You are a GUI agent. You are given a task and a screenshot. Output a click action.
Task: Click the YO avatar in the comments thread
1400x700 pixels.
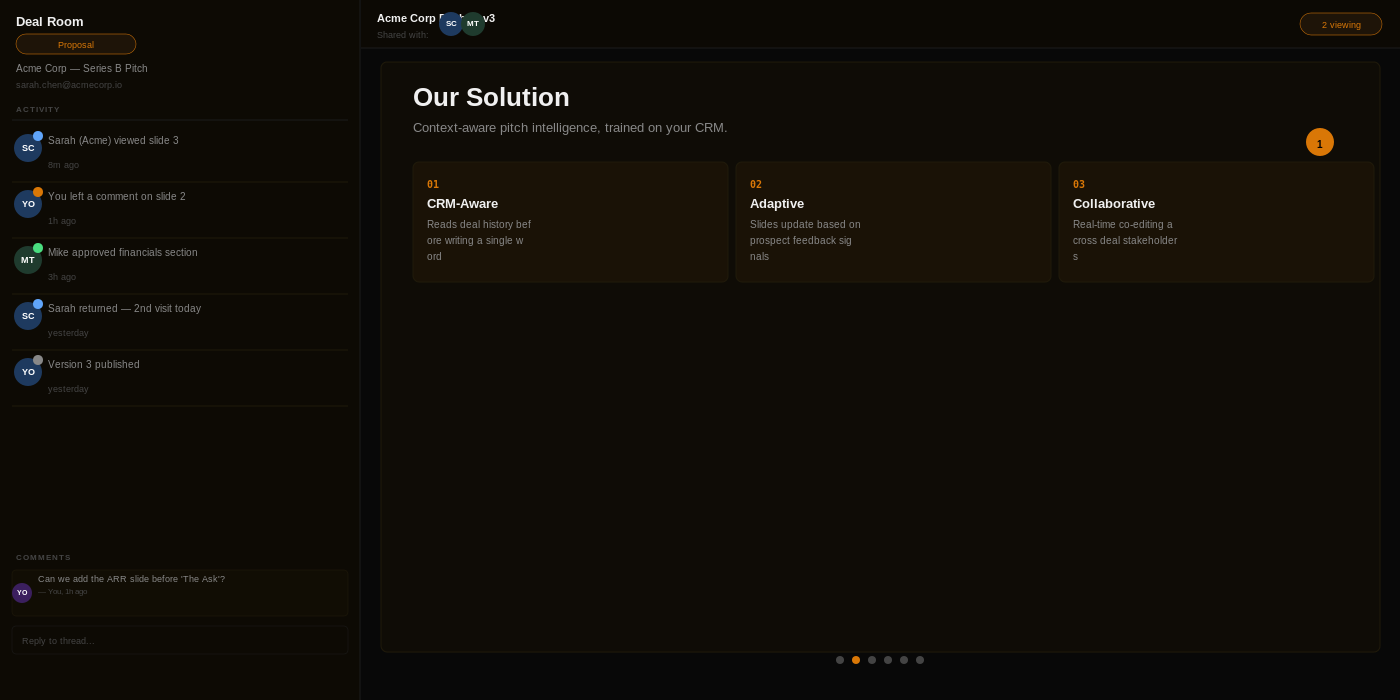coord(22,593)
